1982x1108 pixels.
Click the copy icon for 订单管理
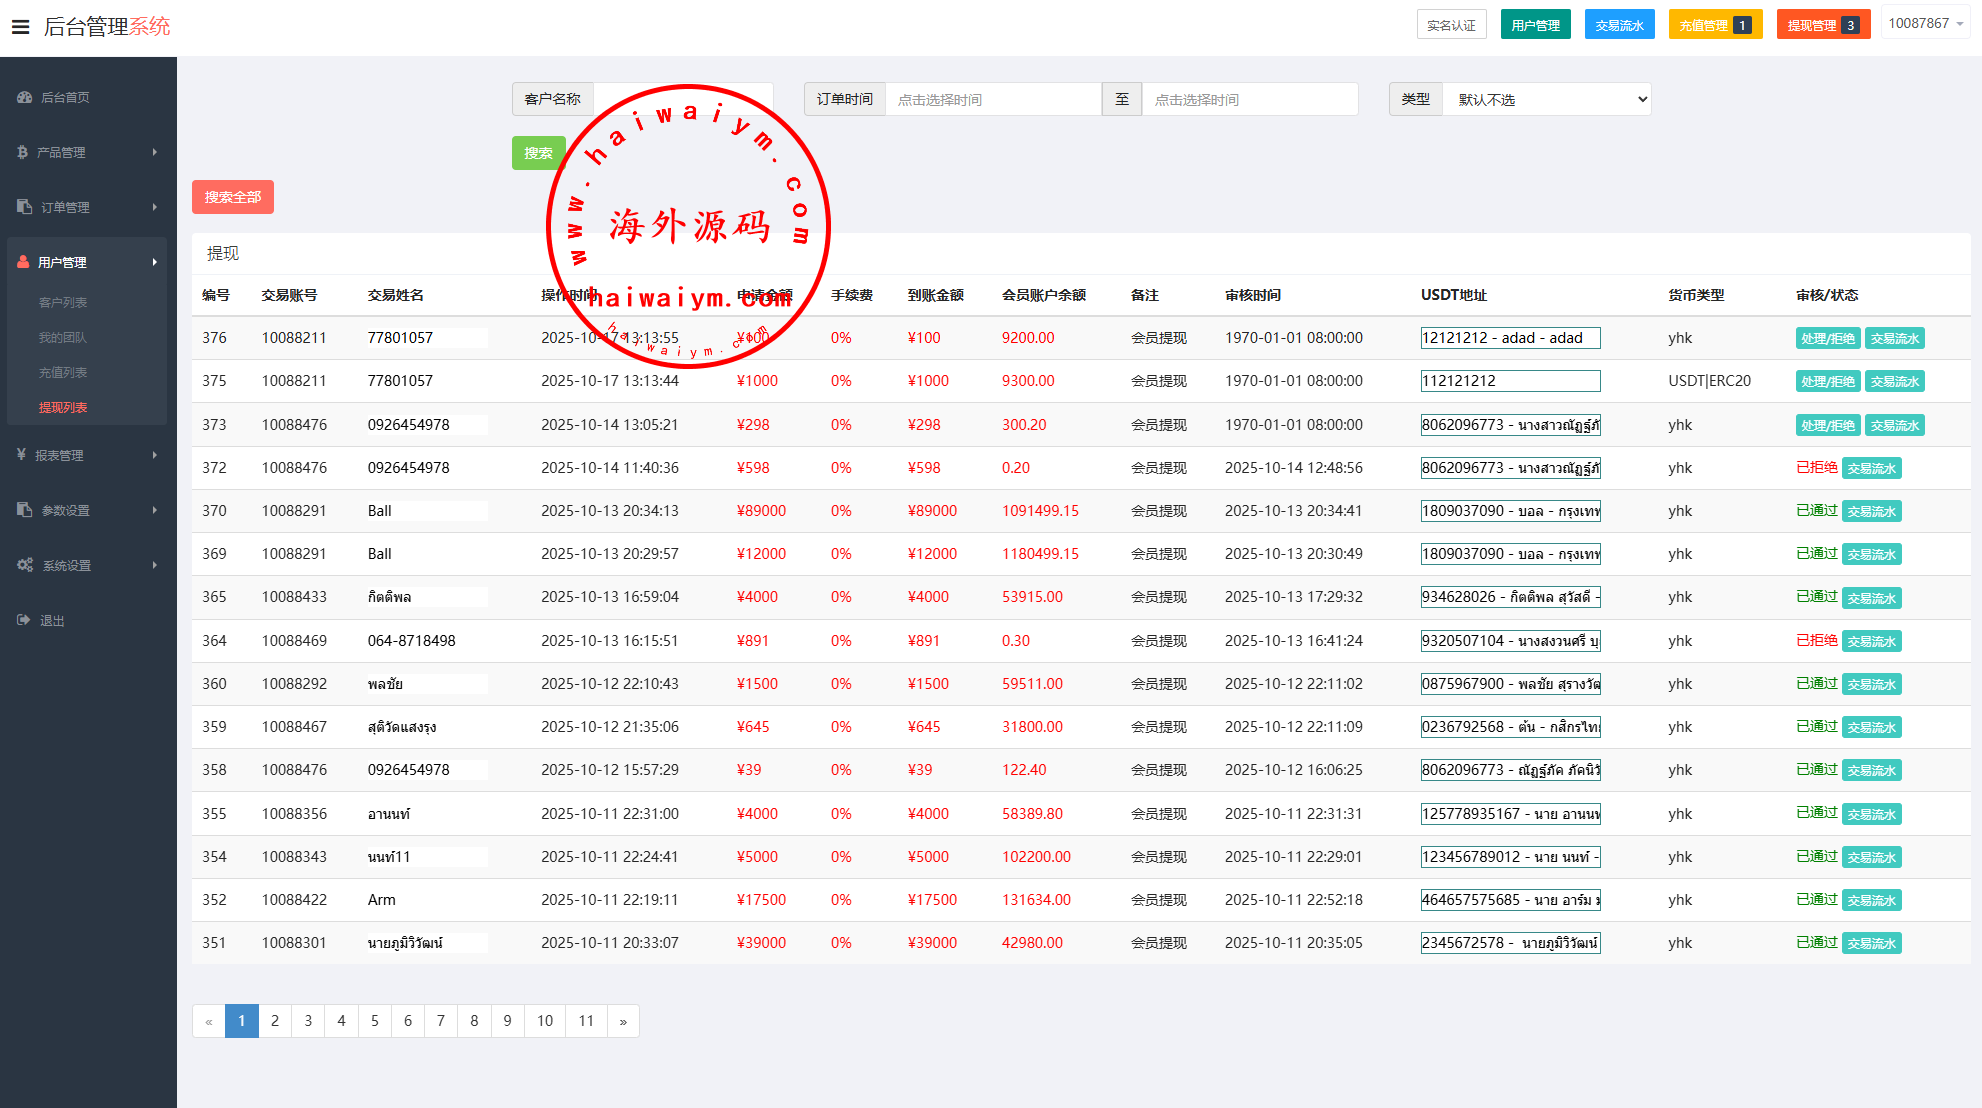pyautogui.click(x=25, y=207)
